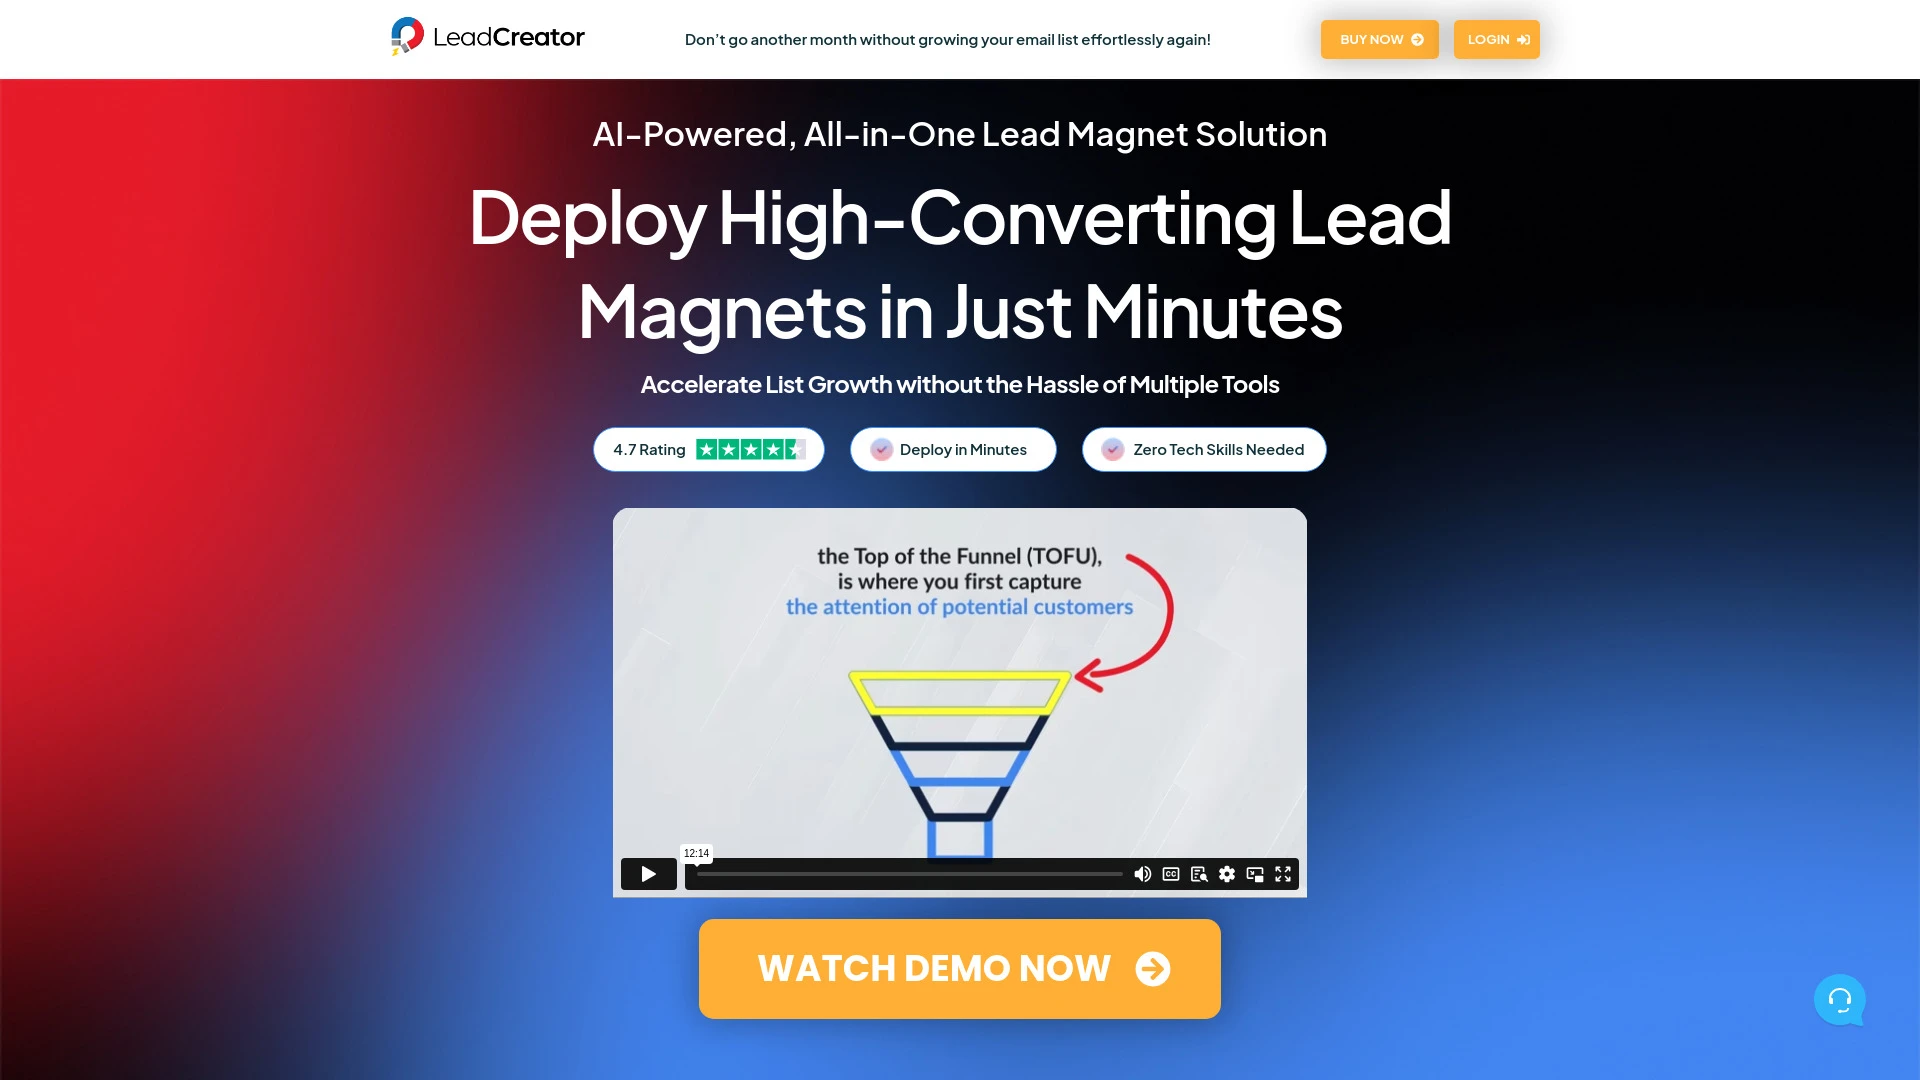Toggle the video play button

click(x=647, y=873)
